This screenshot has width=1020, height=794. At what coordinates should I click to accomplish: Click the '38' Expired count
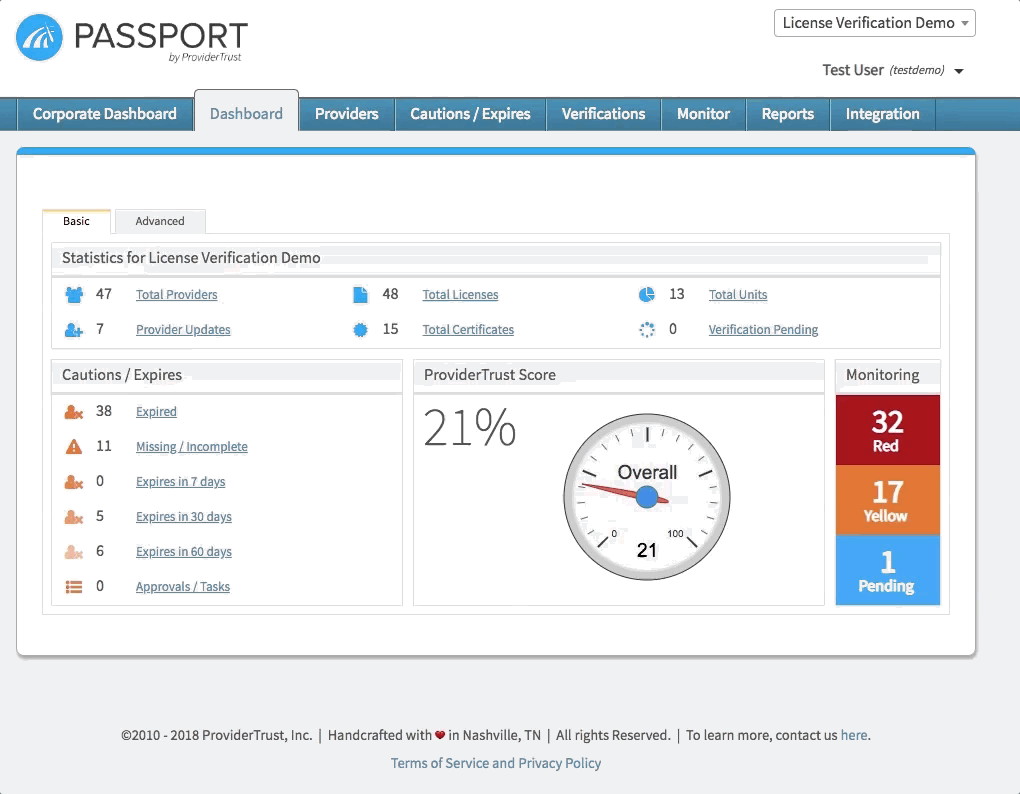click(x=103, y=411)
